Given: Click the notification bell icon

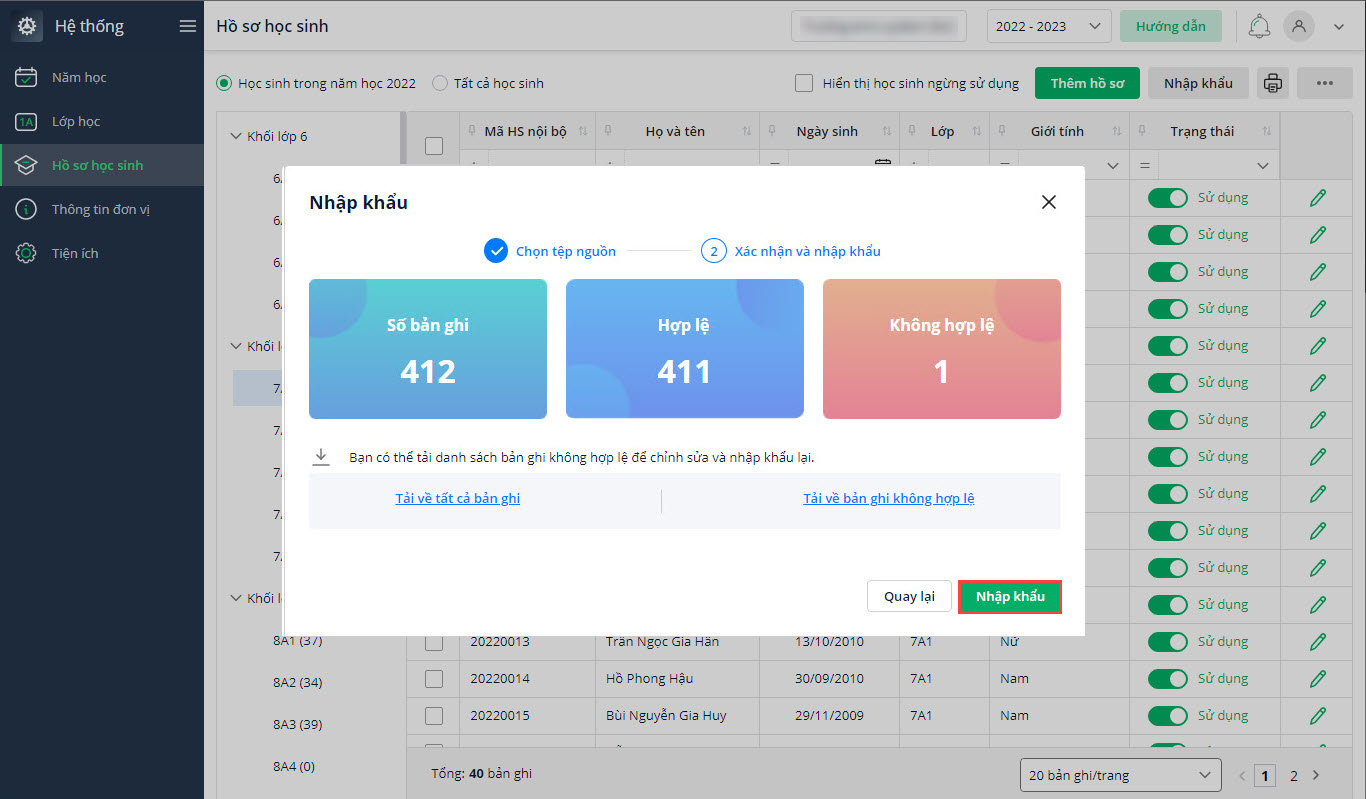Looking at the screenshot, I should [x=1260, y=26].
